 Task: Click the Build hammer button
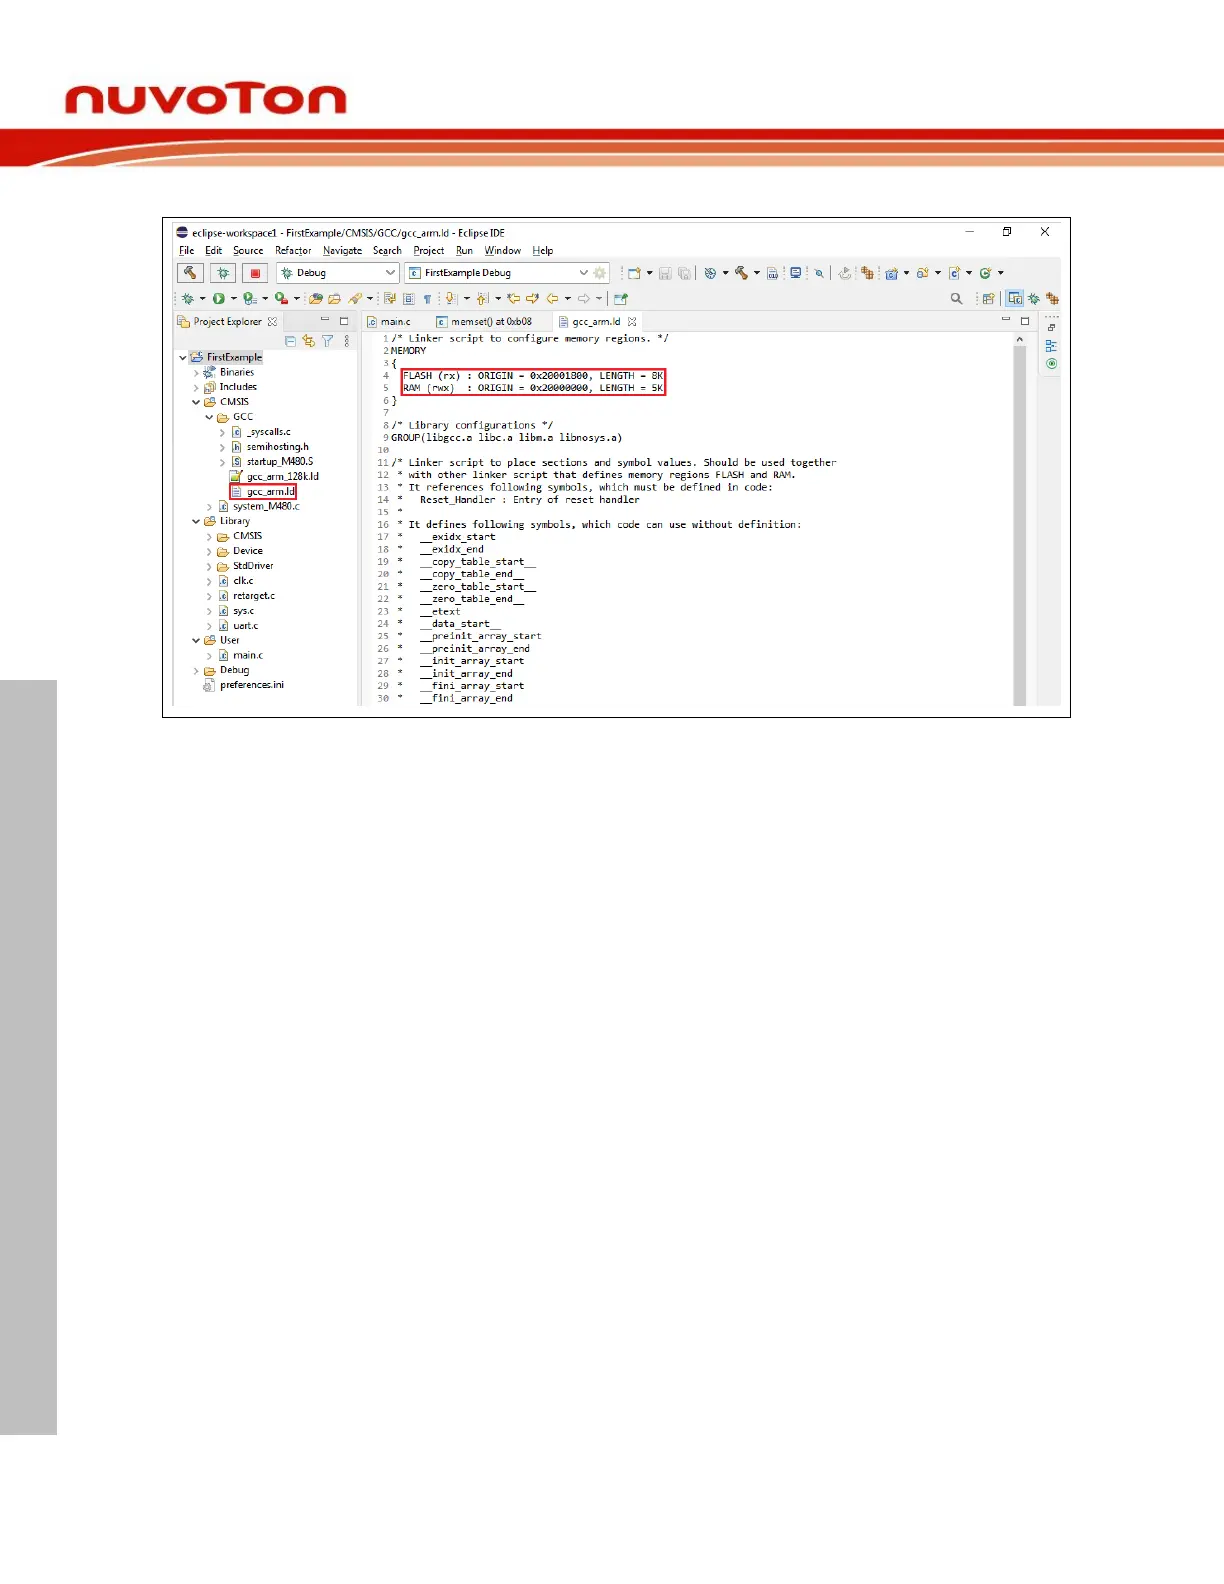(190, 273)
